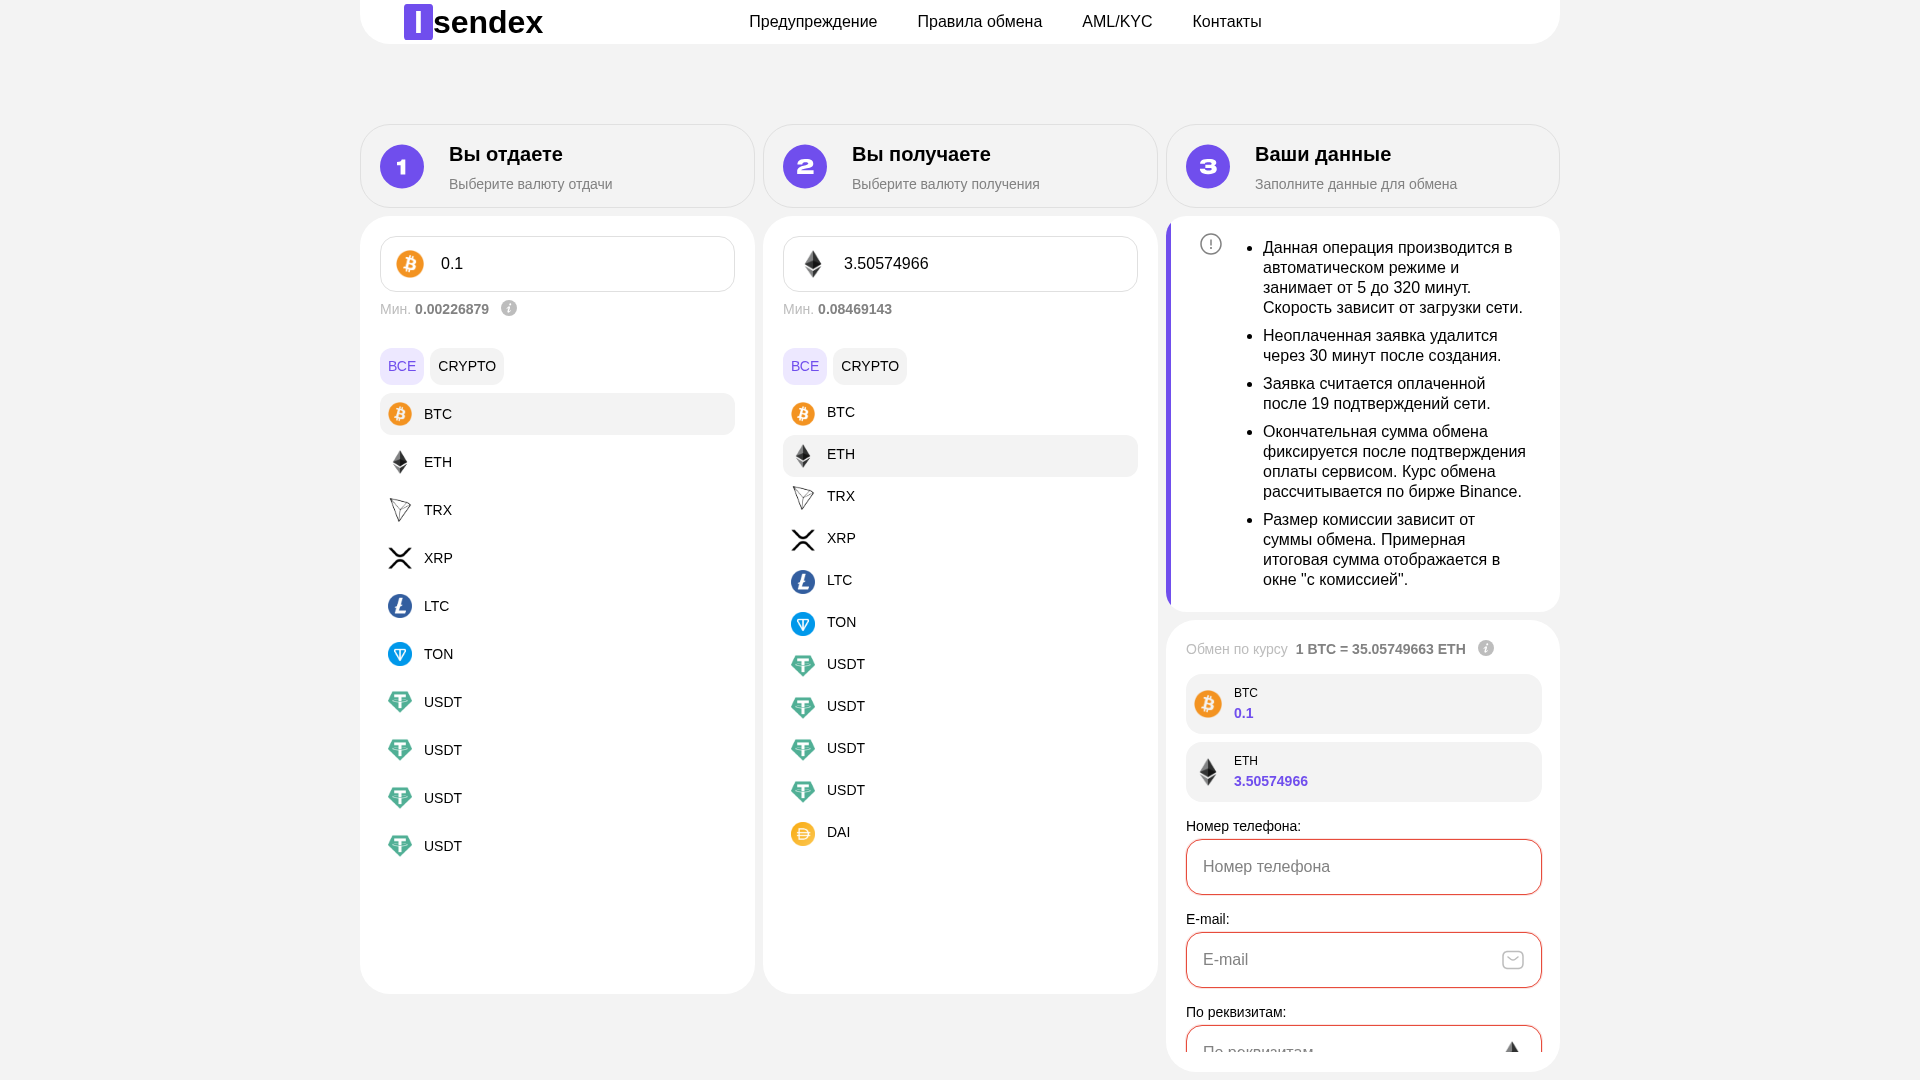Select CRYPTO tab in Вы получаете column

point(870,366)
